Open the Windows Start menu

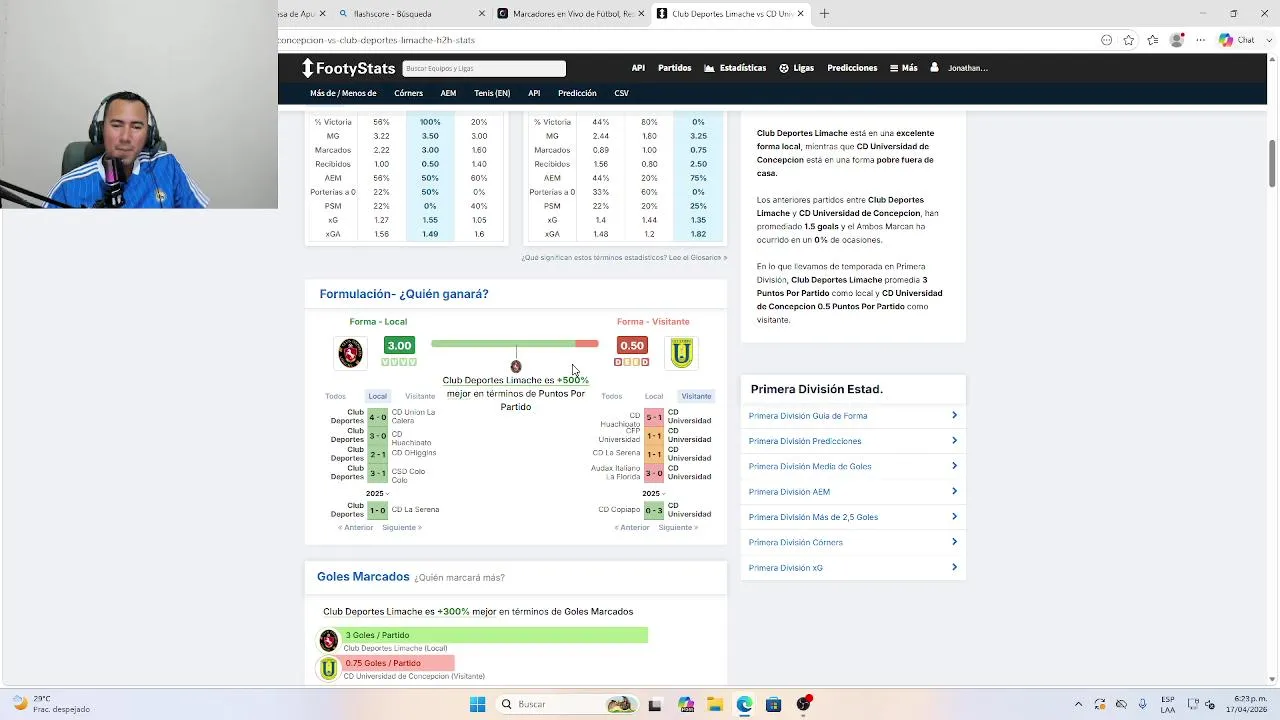tap(477, 704)
